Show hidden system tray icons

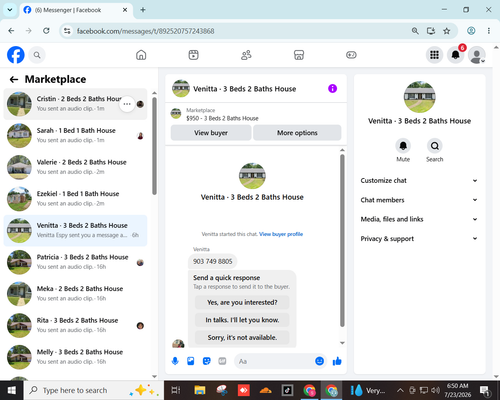400,390
